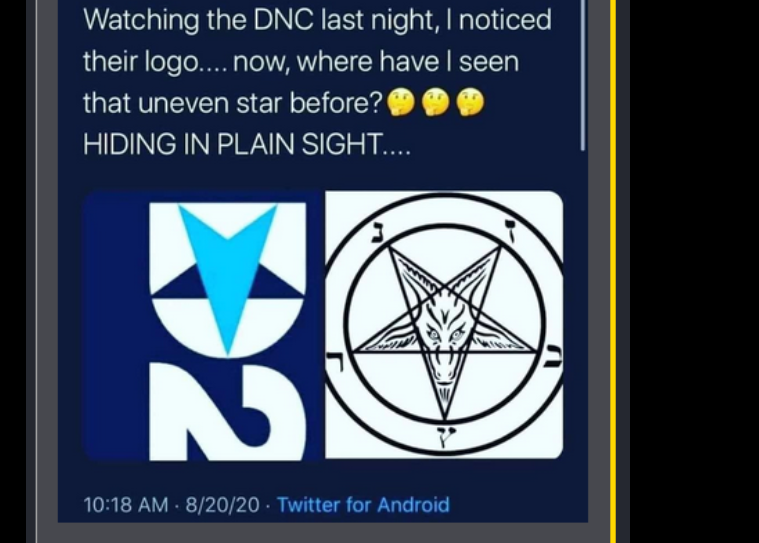The width and height of the screenshot is (759, 543).
Task: Click the yellow vertical bar
Action: coord(613,271)
